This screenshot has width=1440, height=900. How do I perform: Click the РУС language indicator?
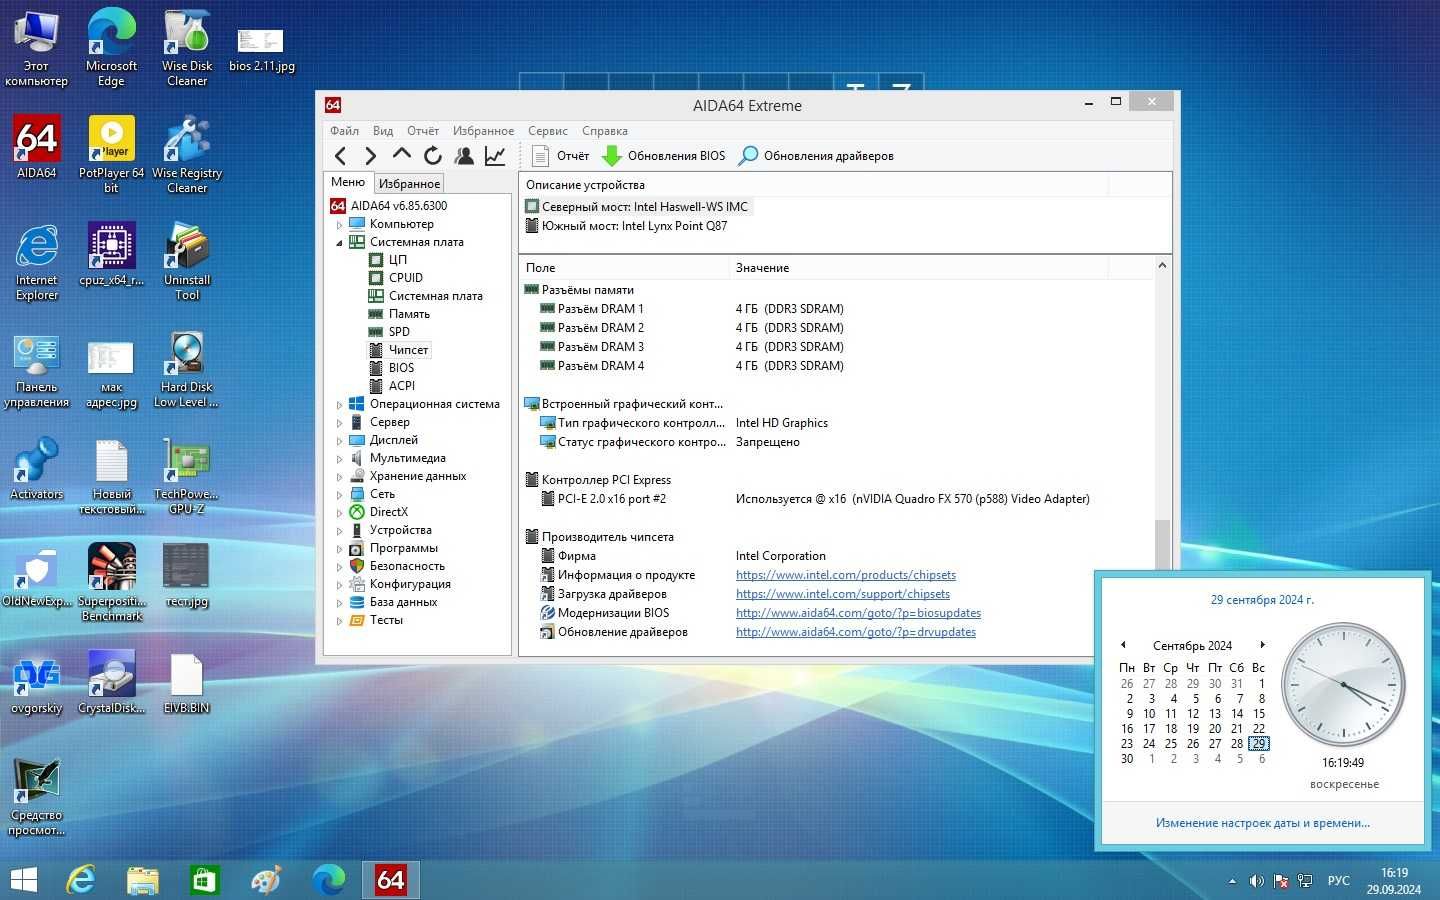pos(1338,881)
